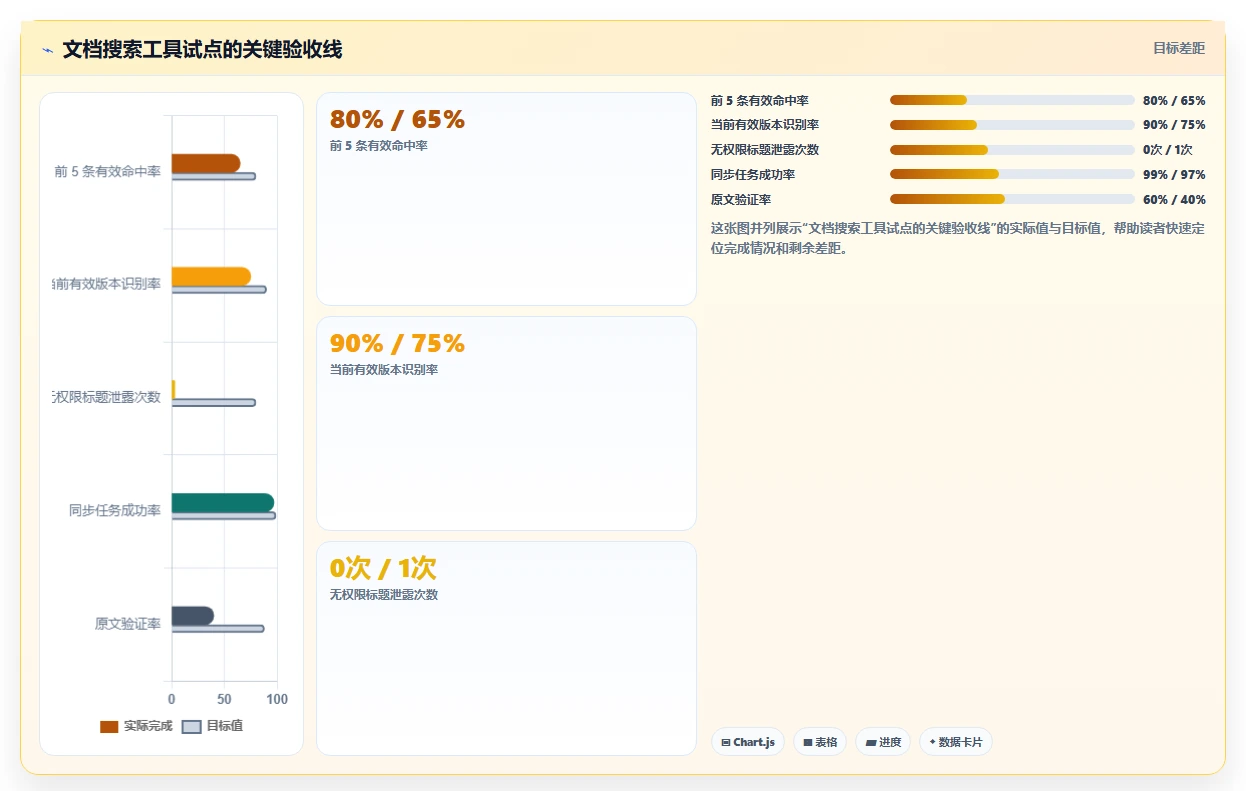Screen dimensions: 1246x791
Task: Click the lightning icon beside the page title
Action: point(47,50)
